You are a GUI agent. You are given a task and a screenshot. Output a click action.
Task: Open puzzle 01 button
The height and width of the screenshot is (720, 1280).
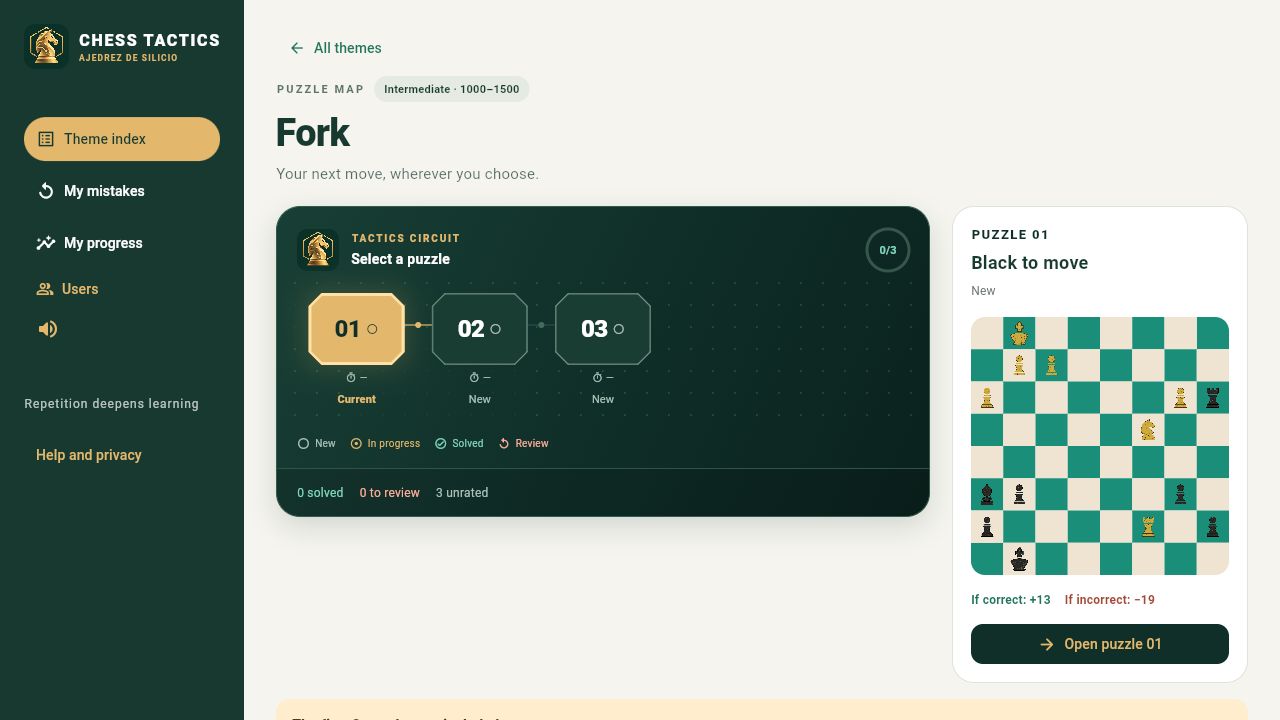[x=1100, y=644]
